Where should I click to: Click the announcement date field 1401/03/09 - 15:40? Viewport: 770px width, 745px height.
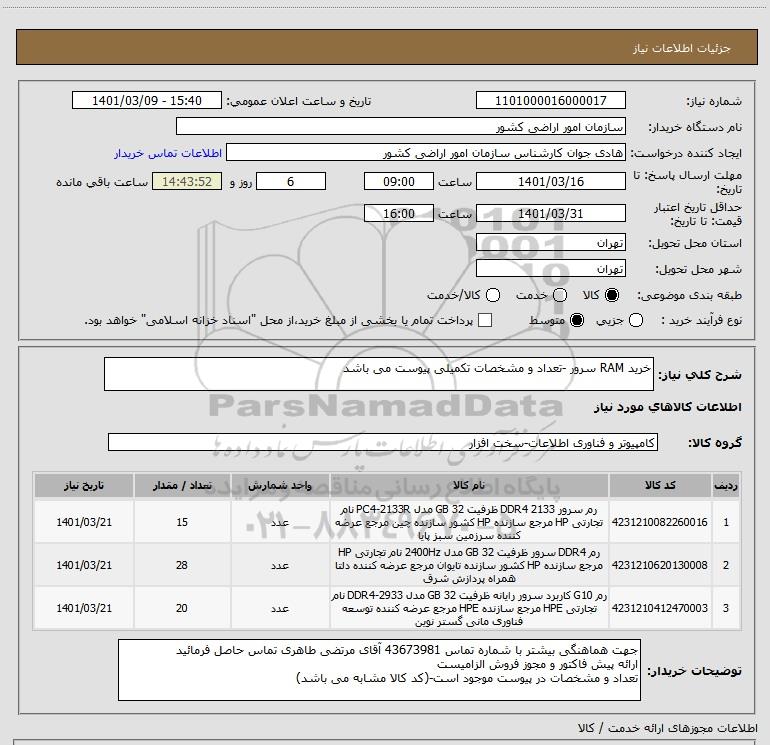coord(147,100)
